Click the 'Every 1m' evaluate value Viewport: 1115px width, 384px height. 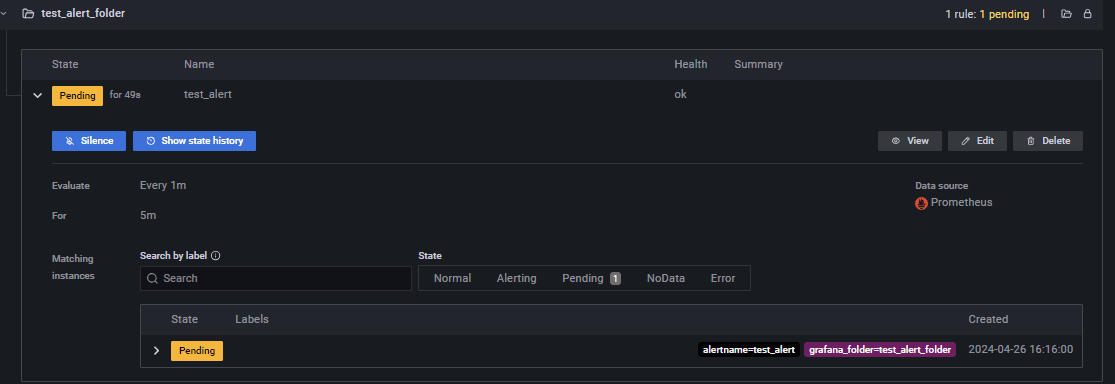click(x=163, y=186)
